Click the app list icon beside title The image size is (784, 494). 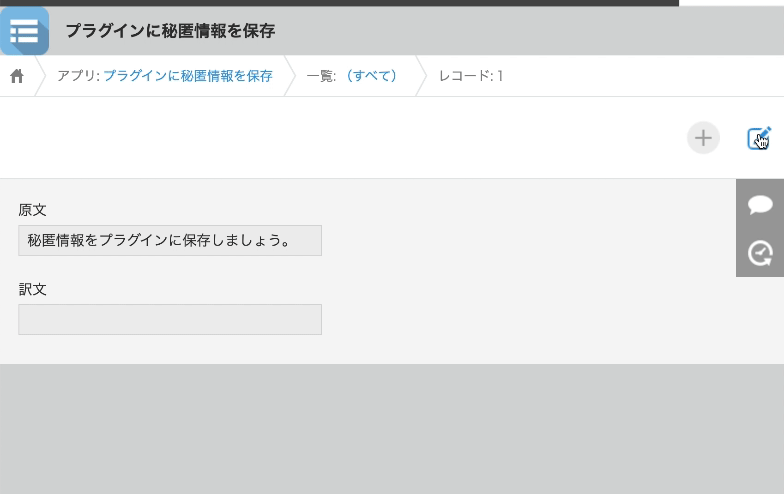pyautogui.click(x=24, y=30)
